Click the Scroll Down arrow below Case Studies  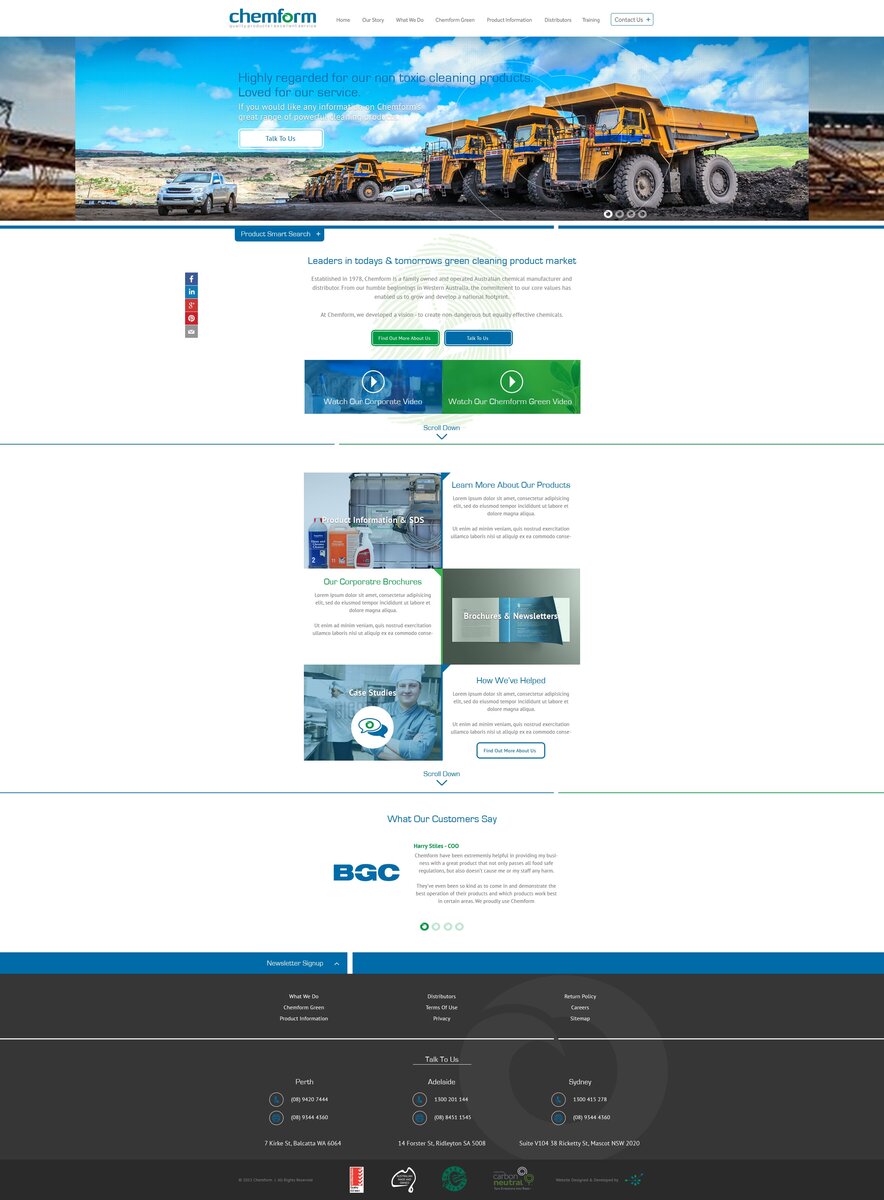pyautogui.click(x=441, y=783)
